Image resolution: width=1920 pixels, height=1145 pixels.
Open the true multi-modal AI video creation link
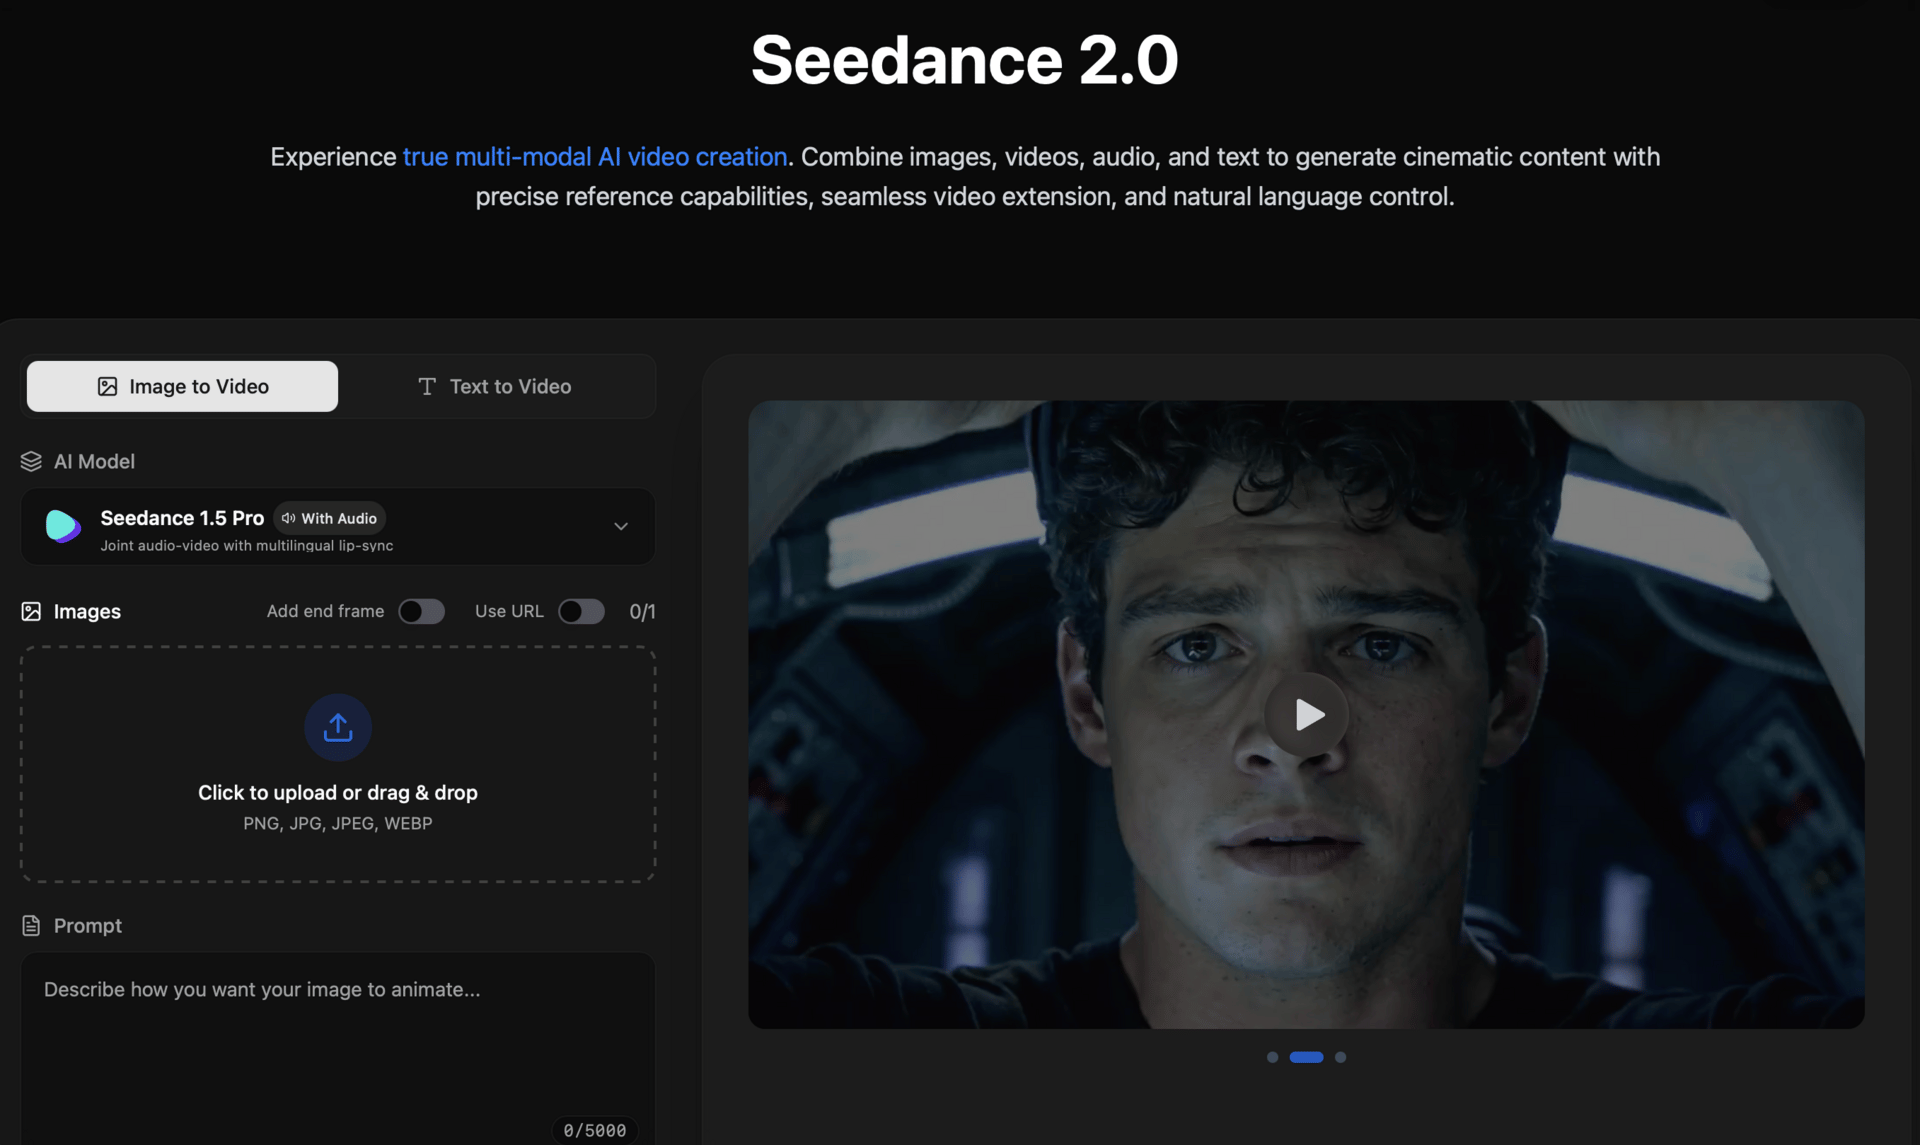[595, 157]
